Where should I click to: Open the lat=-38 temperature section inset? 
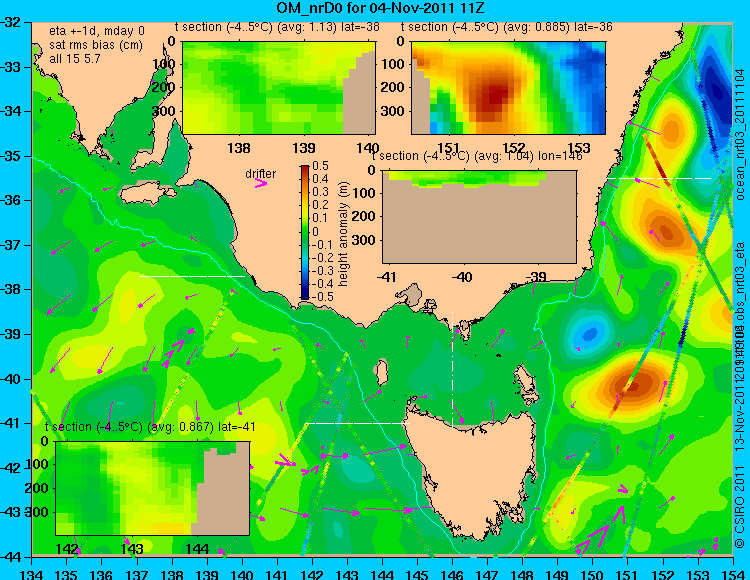[279, 88]
